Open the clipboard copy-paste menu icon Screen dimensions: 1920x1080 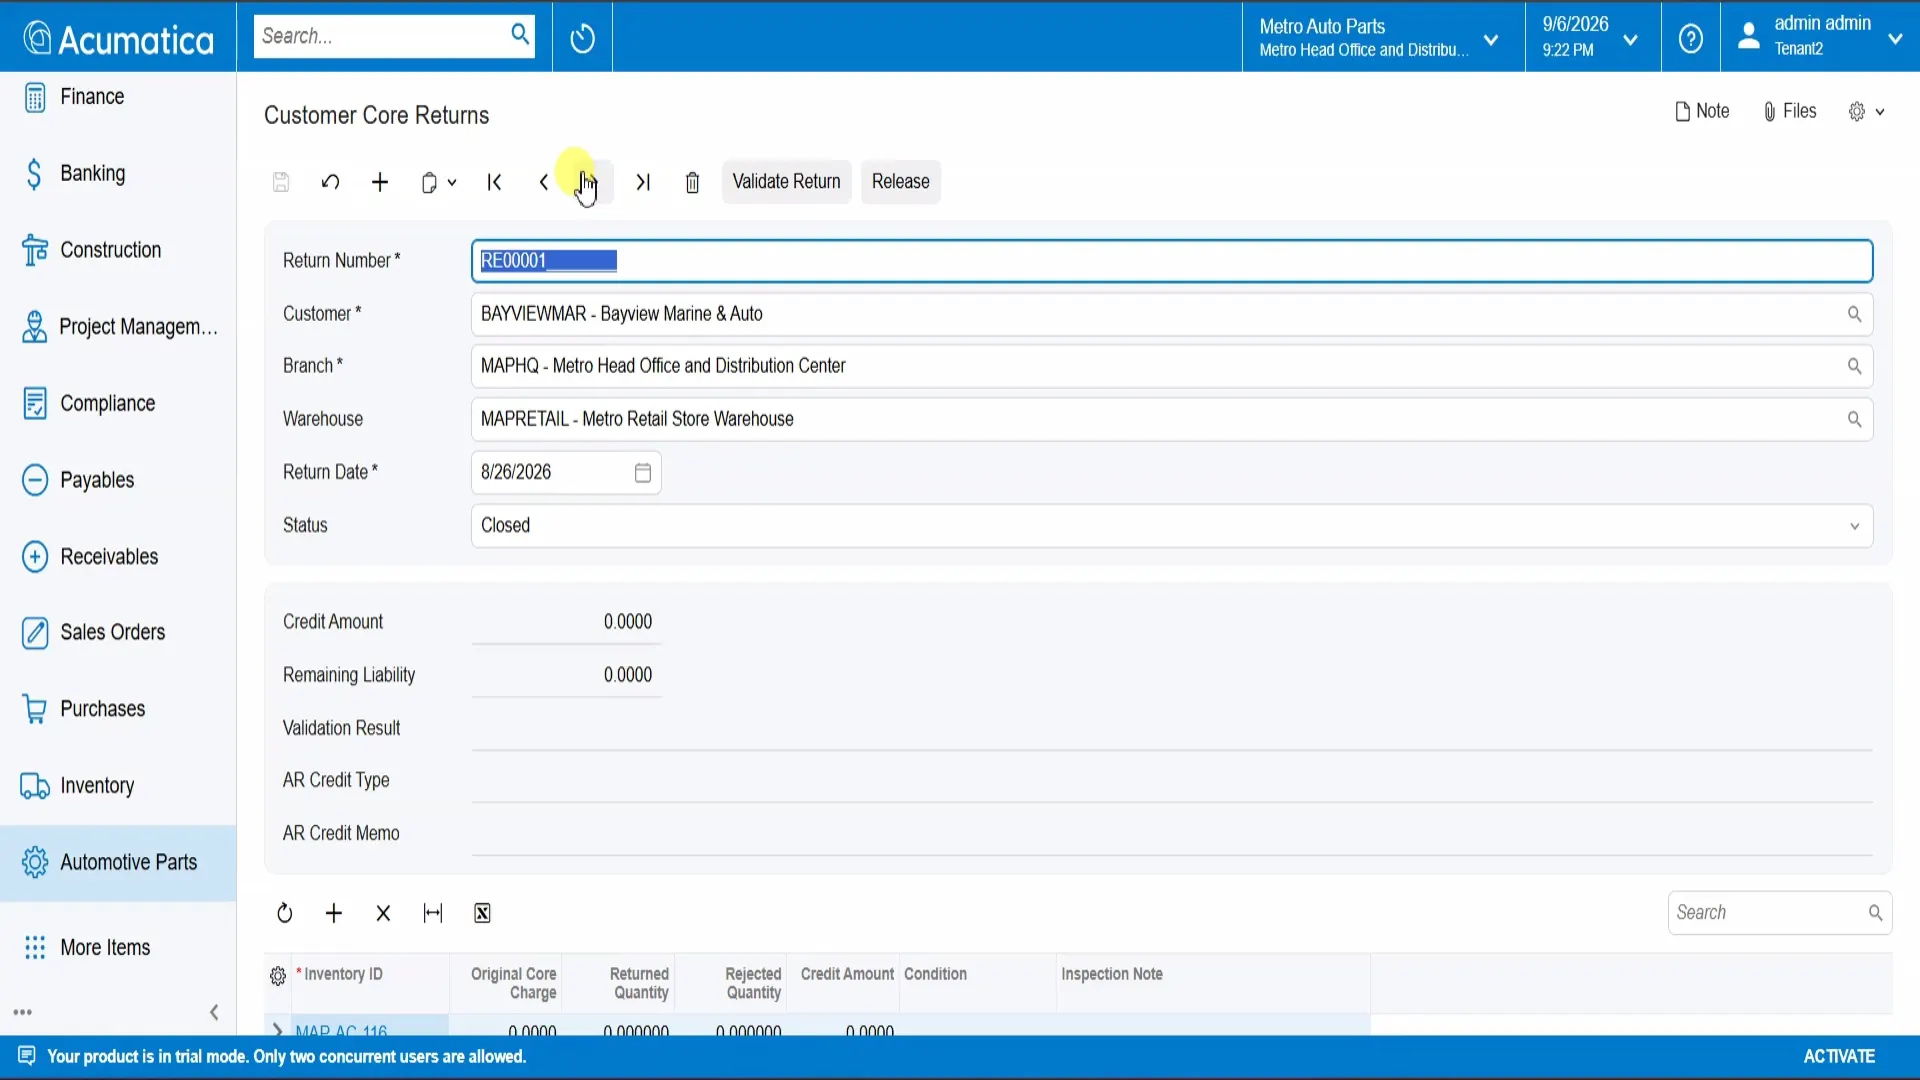pos(438,182)
